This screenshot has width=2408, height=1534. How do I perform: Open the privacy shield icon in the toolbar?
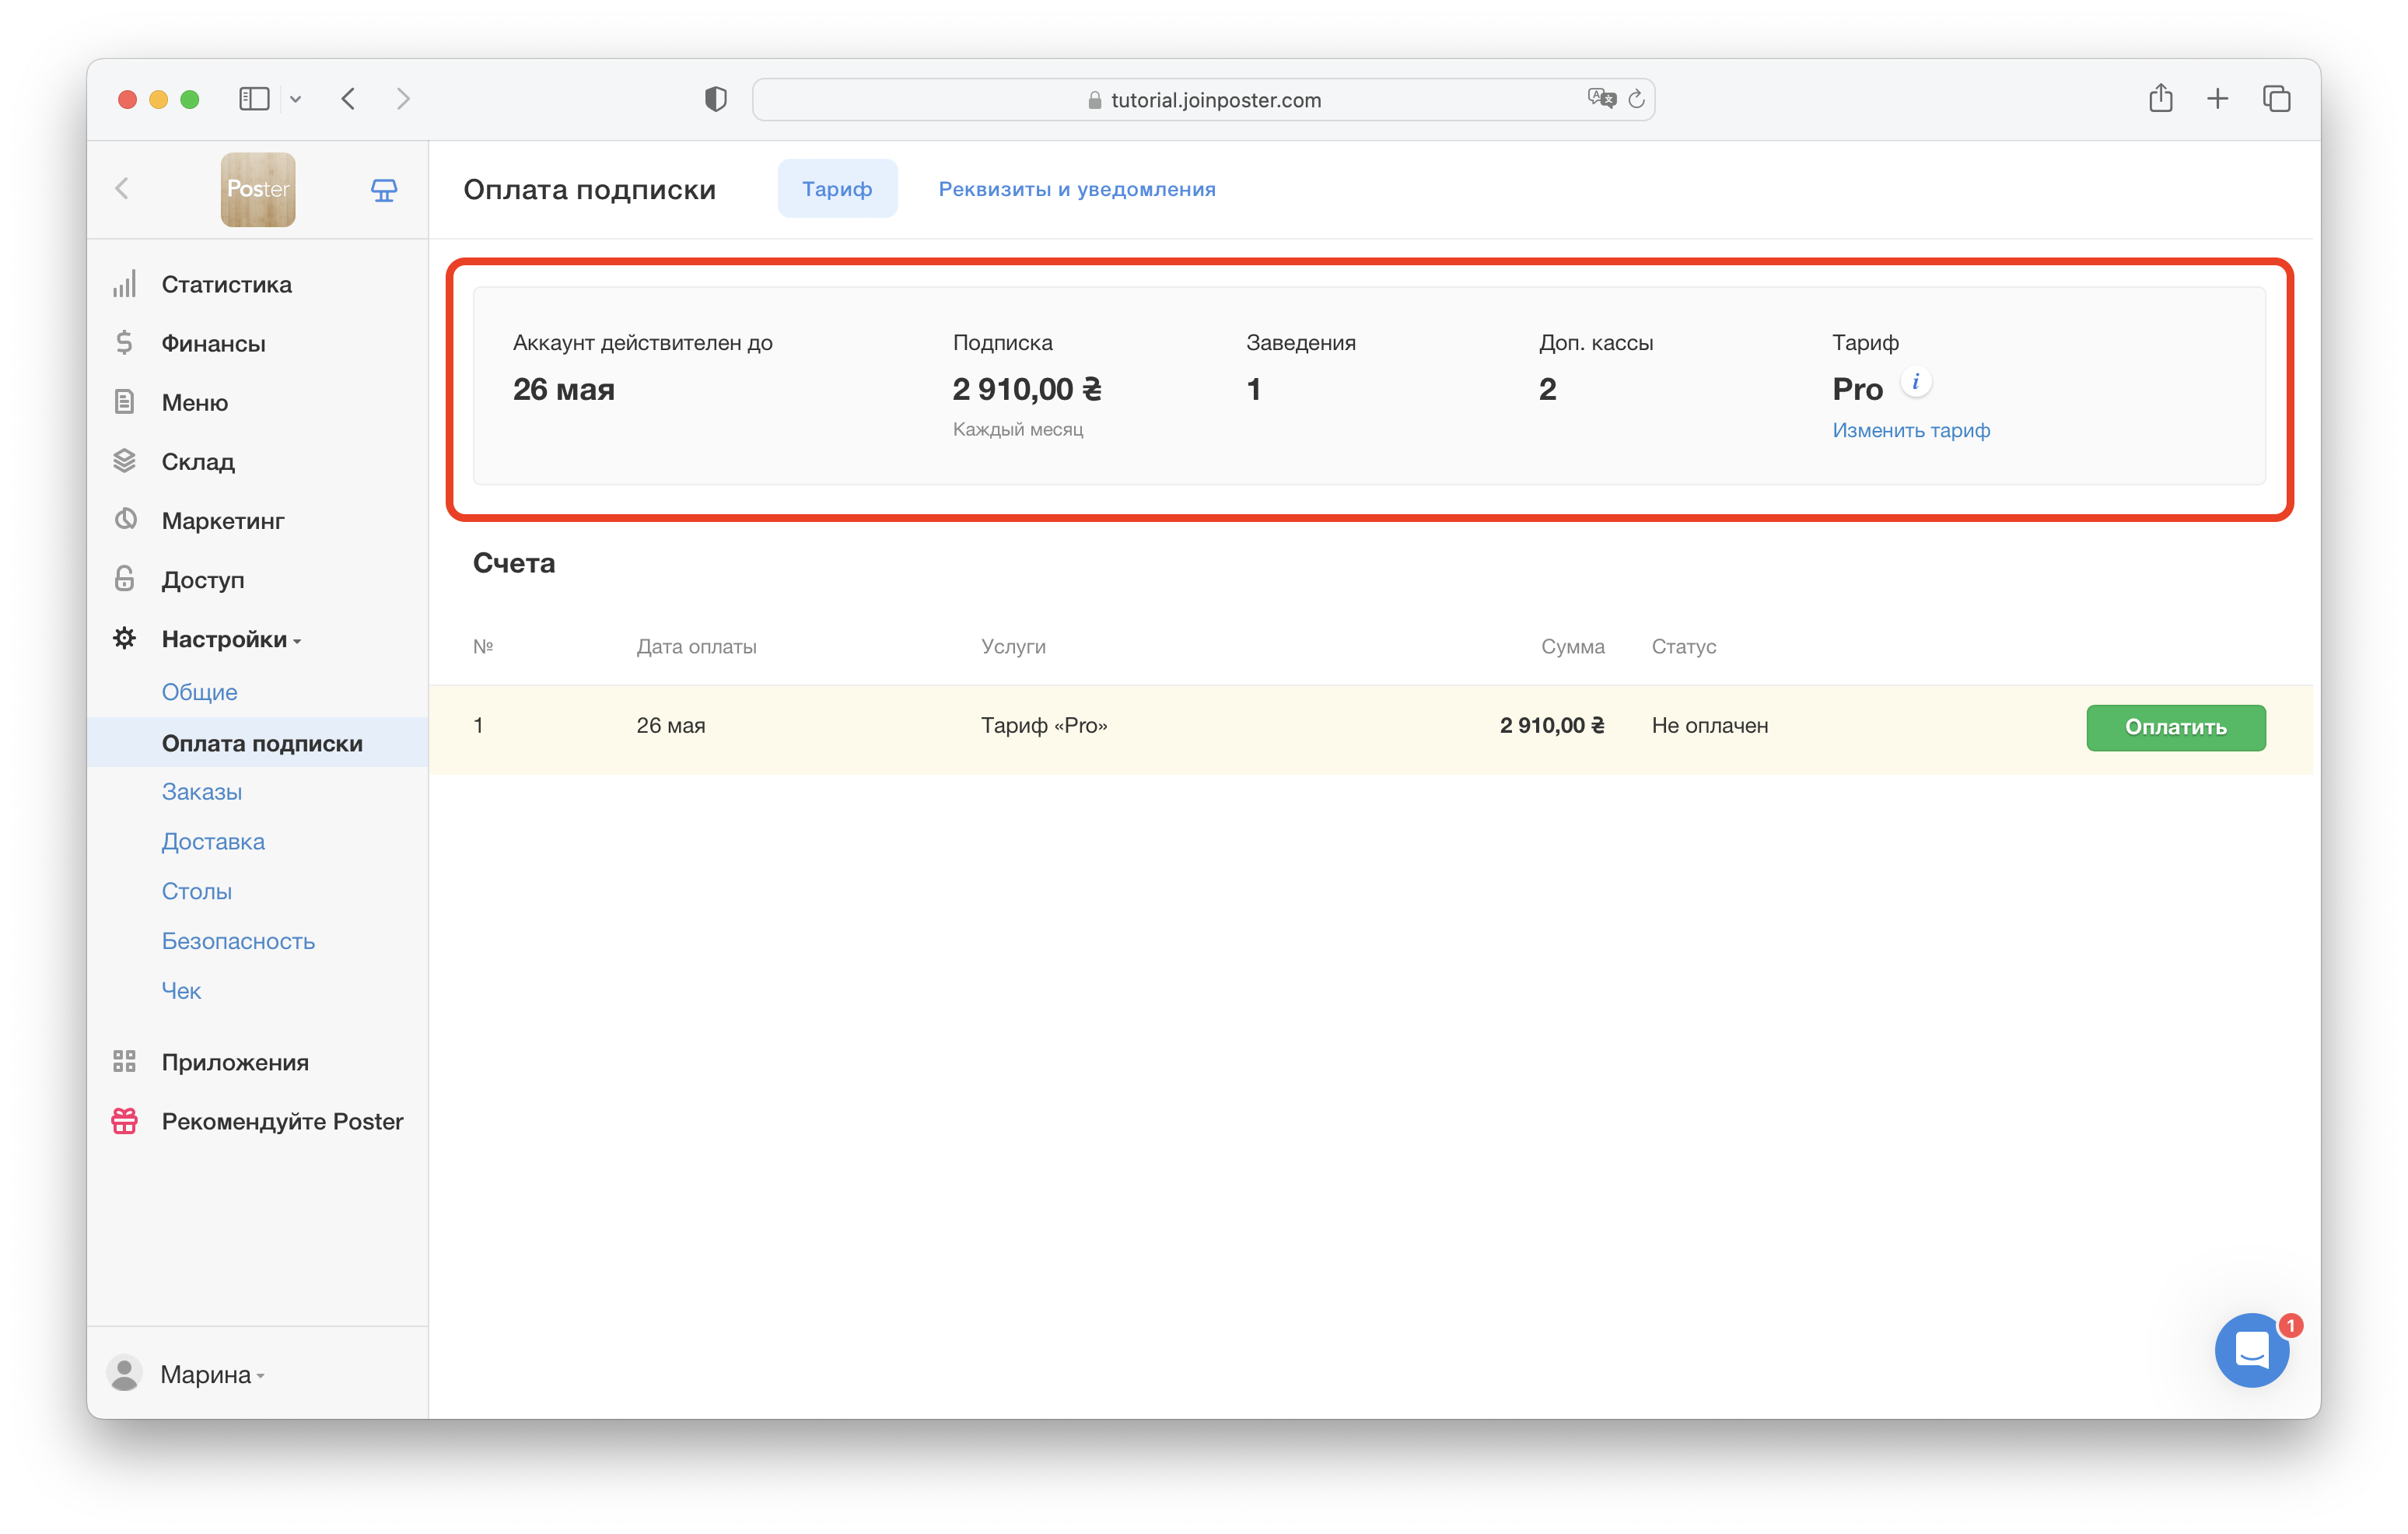[x=715, y=99]
